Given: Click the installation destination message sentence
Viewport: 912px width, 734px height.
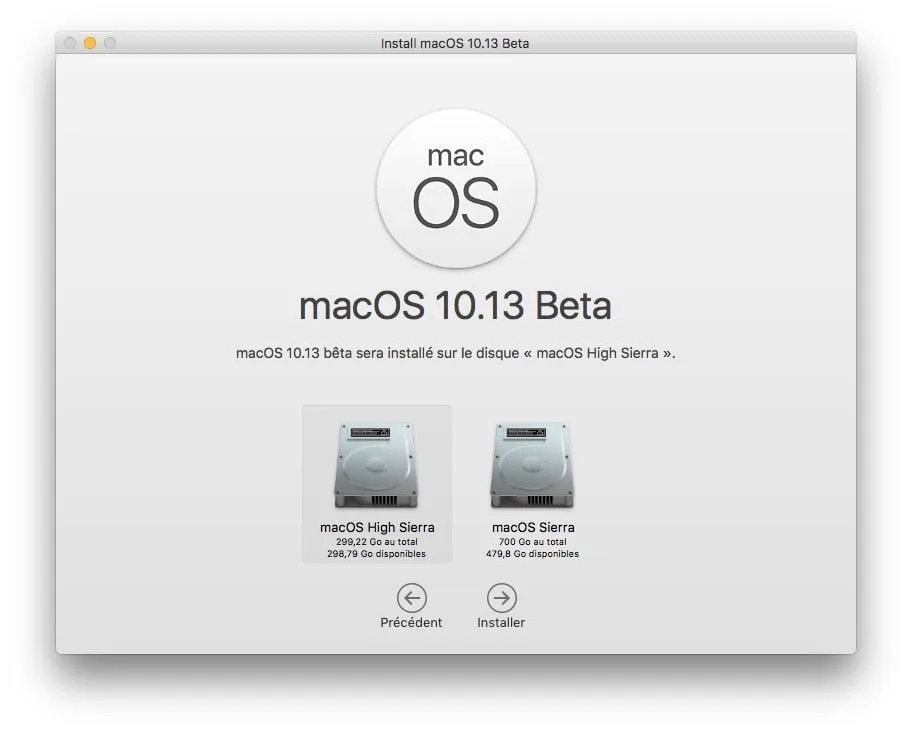Looking at the screenshot, I should click(x=456, y=353).
